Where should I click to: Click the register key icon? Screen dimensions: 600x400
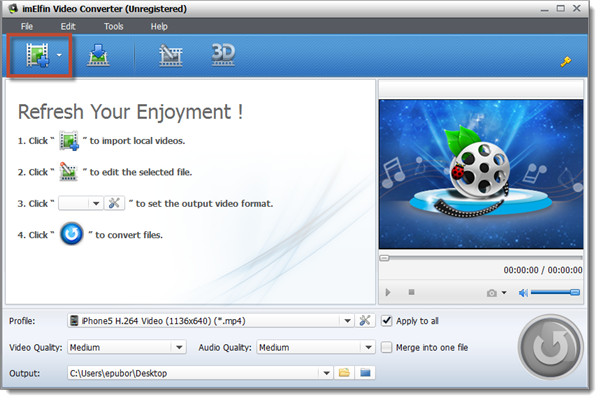566,61
